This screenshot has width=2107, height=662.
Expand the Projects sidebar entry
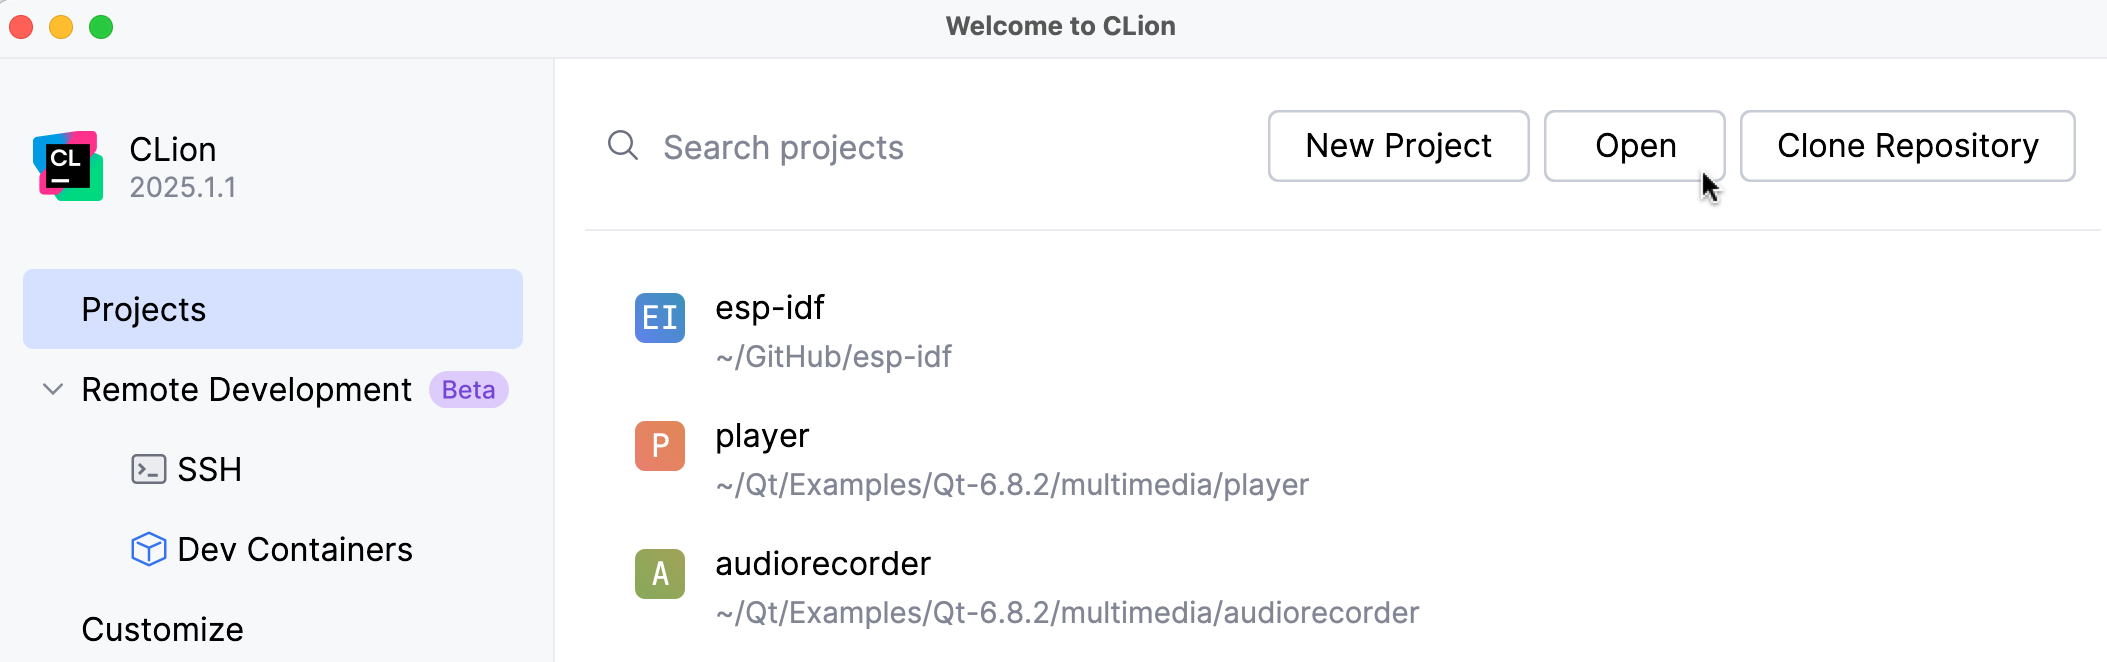tap(143, 309)
